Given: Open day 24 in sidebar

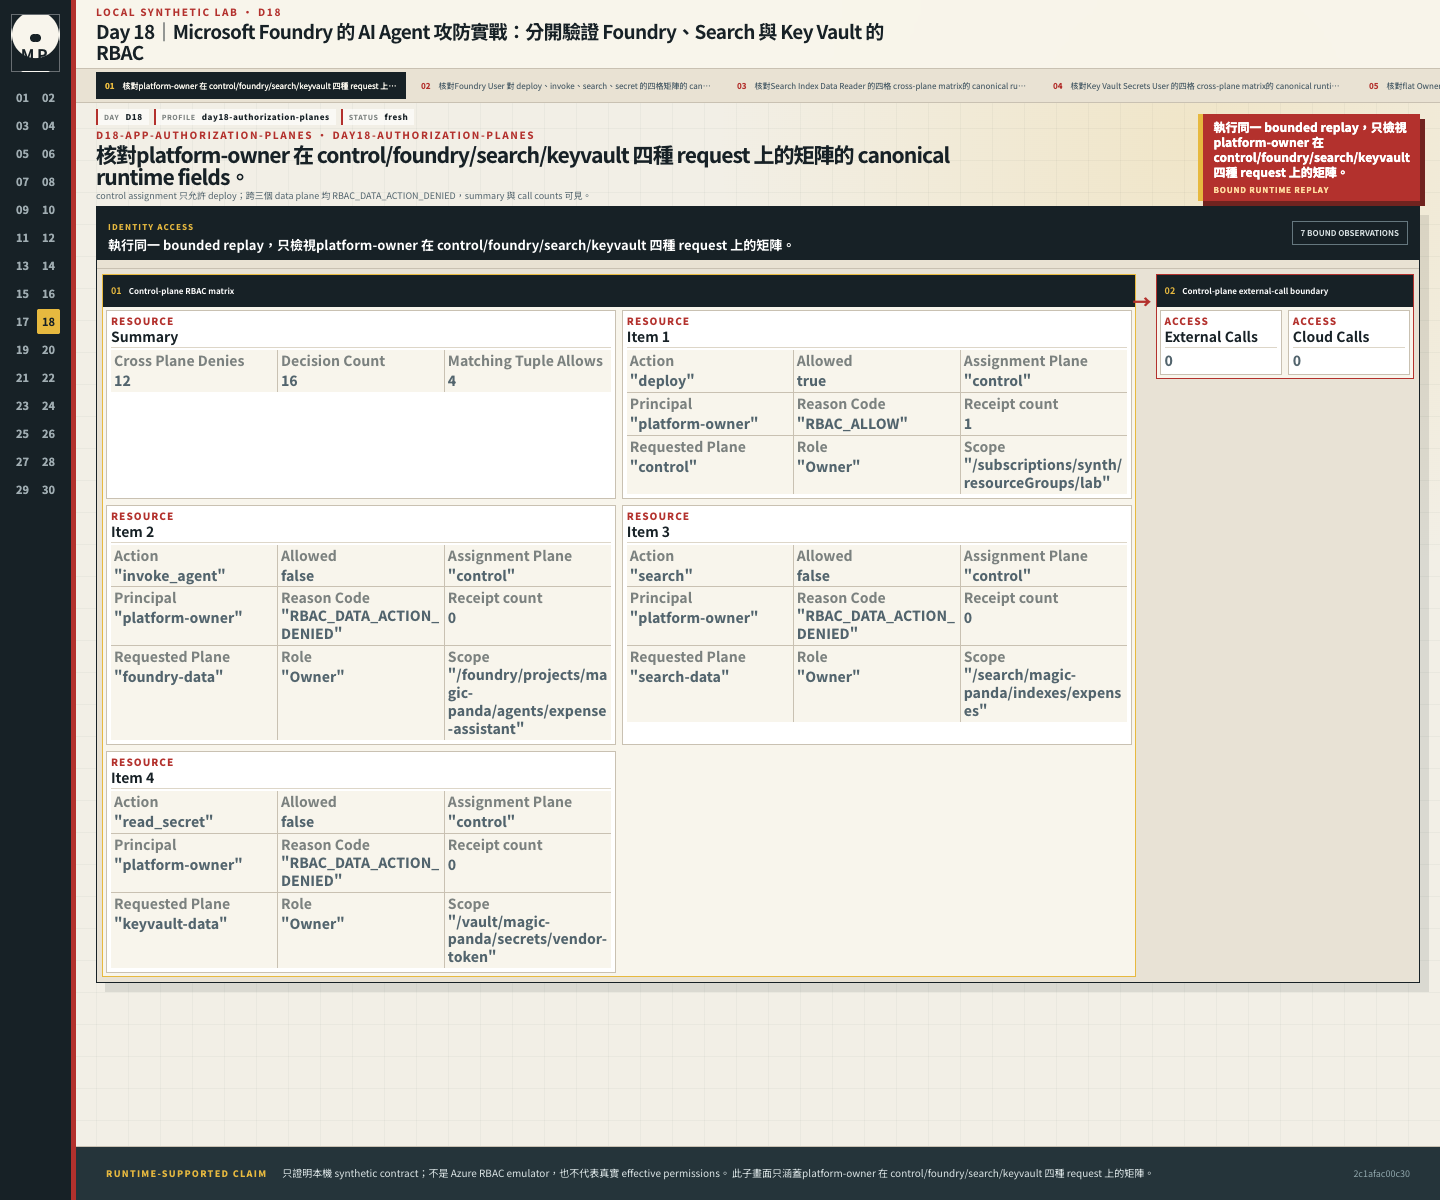Looking at the screenshot, I should tap(48, 406).
